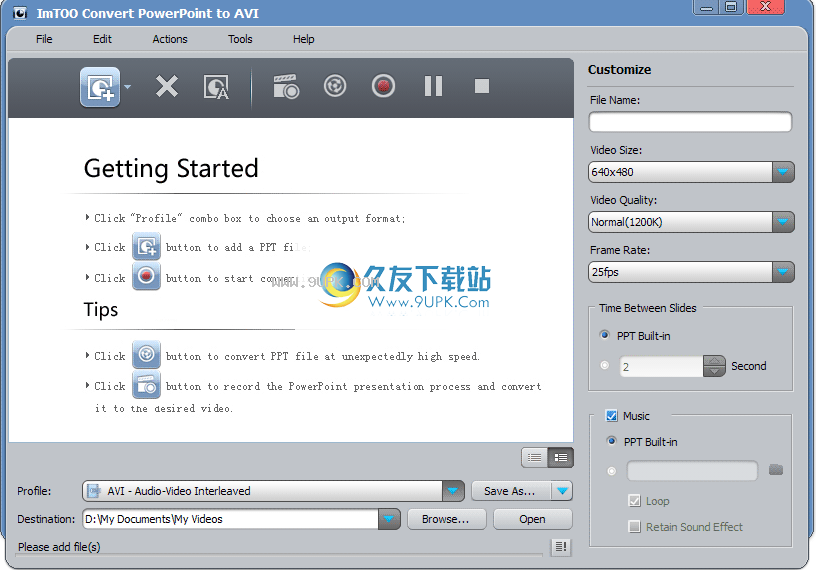The image size is (816, 570).
Task: Click the 'Tips' heading
Action: (x=101, y=309)
